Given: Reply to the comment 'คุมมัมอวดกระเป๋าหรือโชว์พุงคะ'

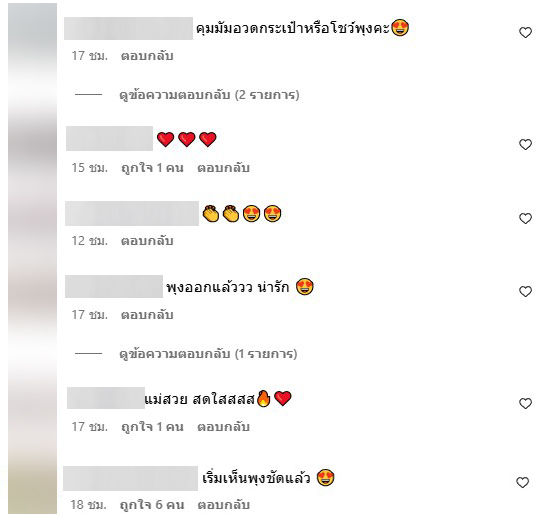Looking at the screenshot, I should click(147, 56).
